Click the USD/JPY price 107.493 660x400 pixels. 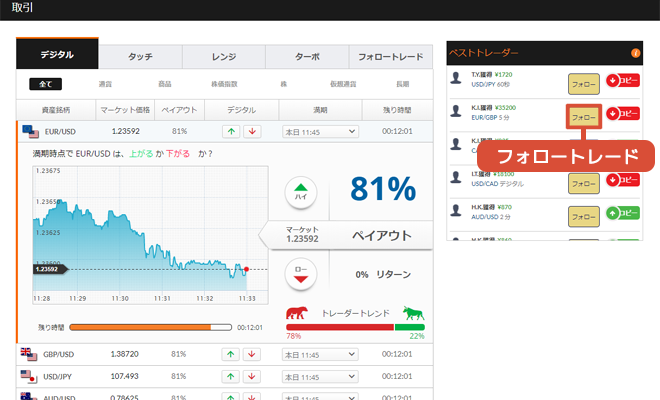tap(125, 376)
